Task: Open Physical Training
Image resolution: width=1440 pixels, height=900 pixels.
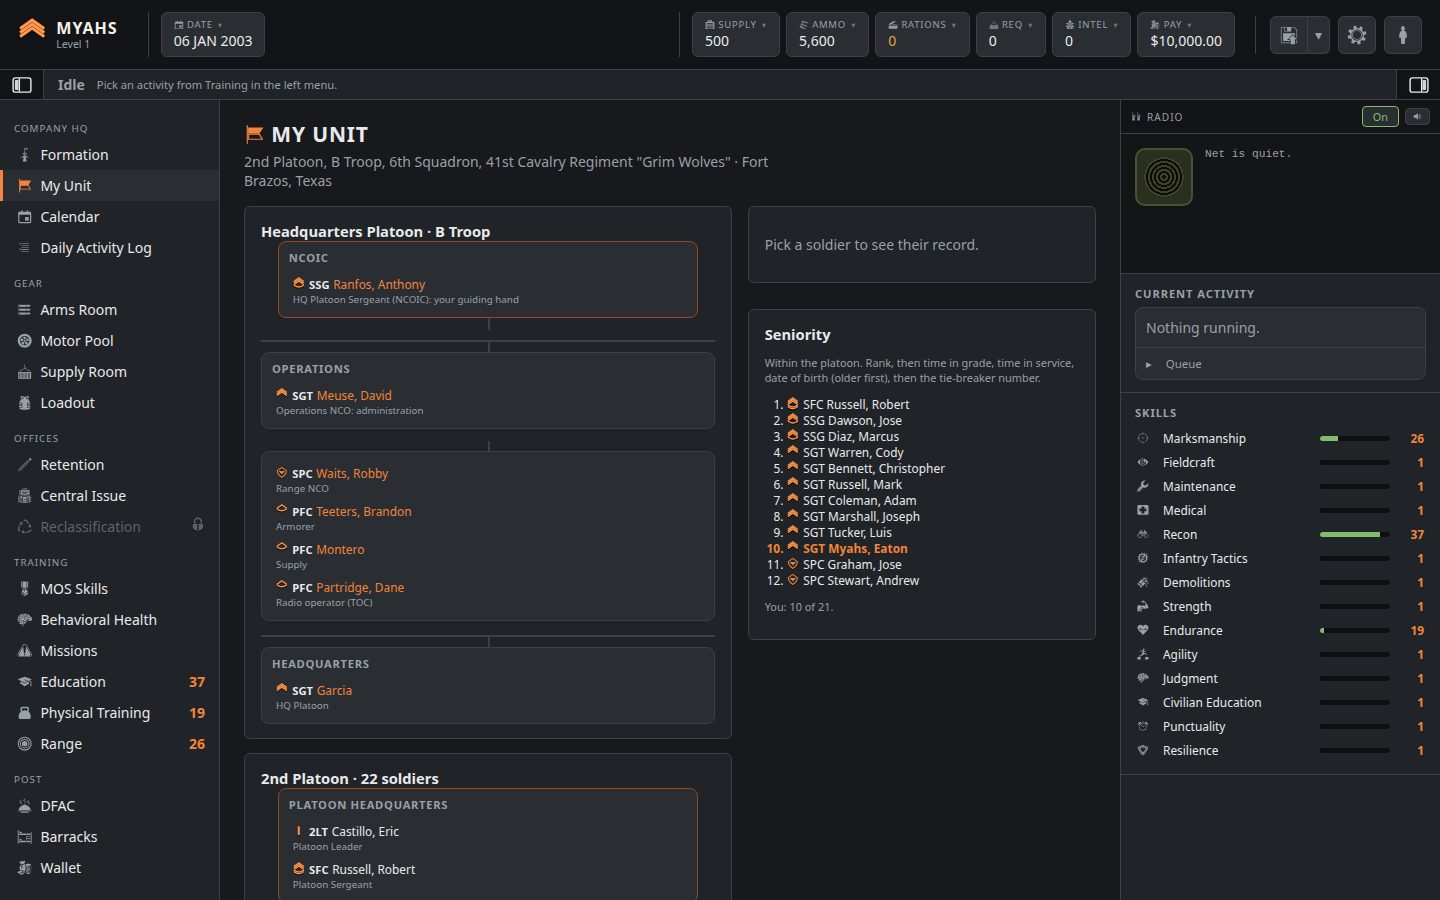Action: pyautogui.click(x=110, y=713)
